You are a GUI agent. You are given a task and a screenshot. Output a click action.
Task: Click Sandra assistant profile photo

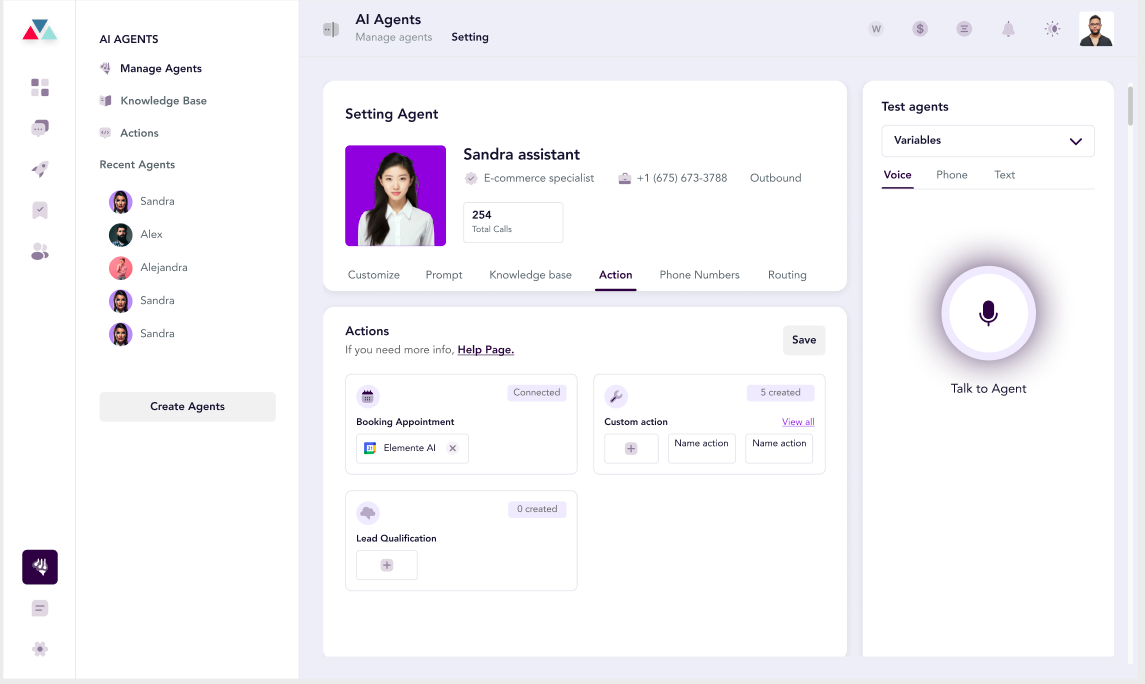(x=395, y=196)
